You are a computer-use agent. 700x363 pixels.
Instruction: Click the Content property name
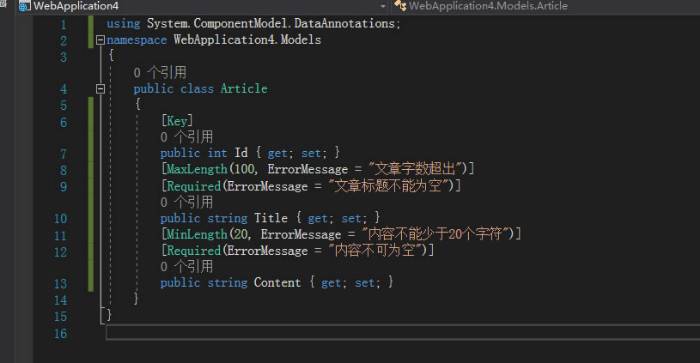277,283
